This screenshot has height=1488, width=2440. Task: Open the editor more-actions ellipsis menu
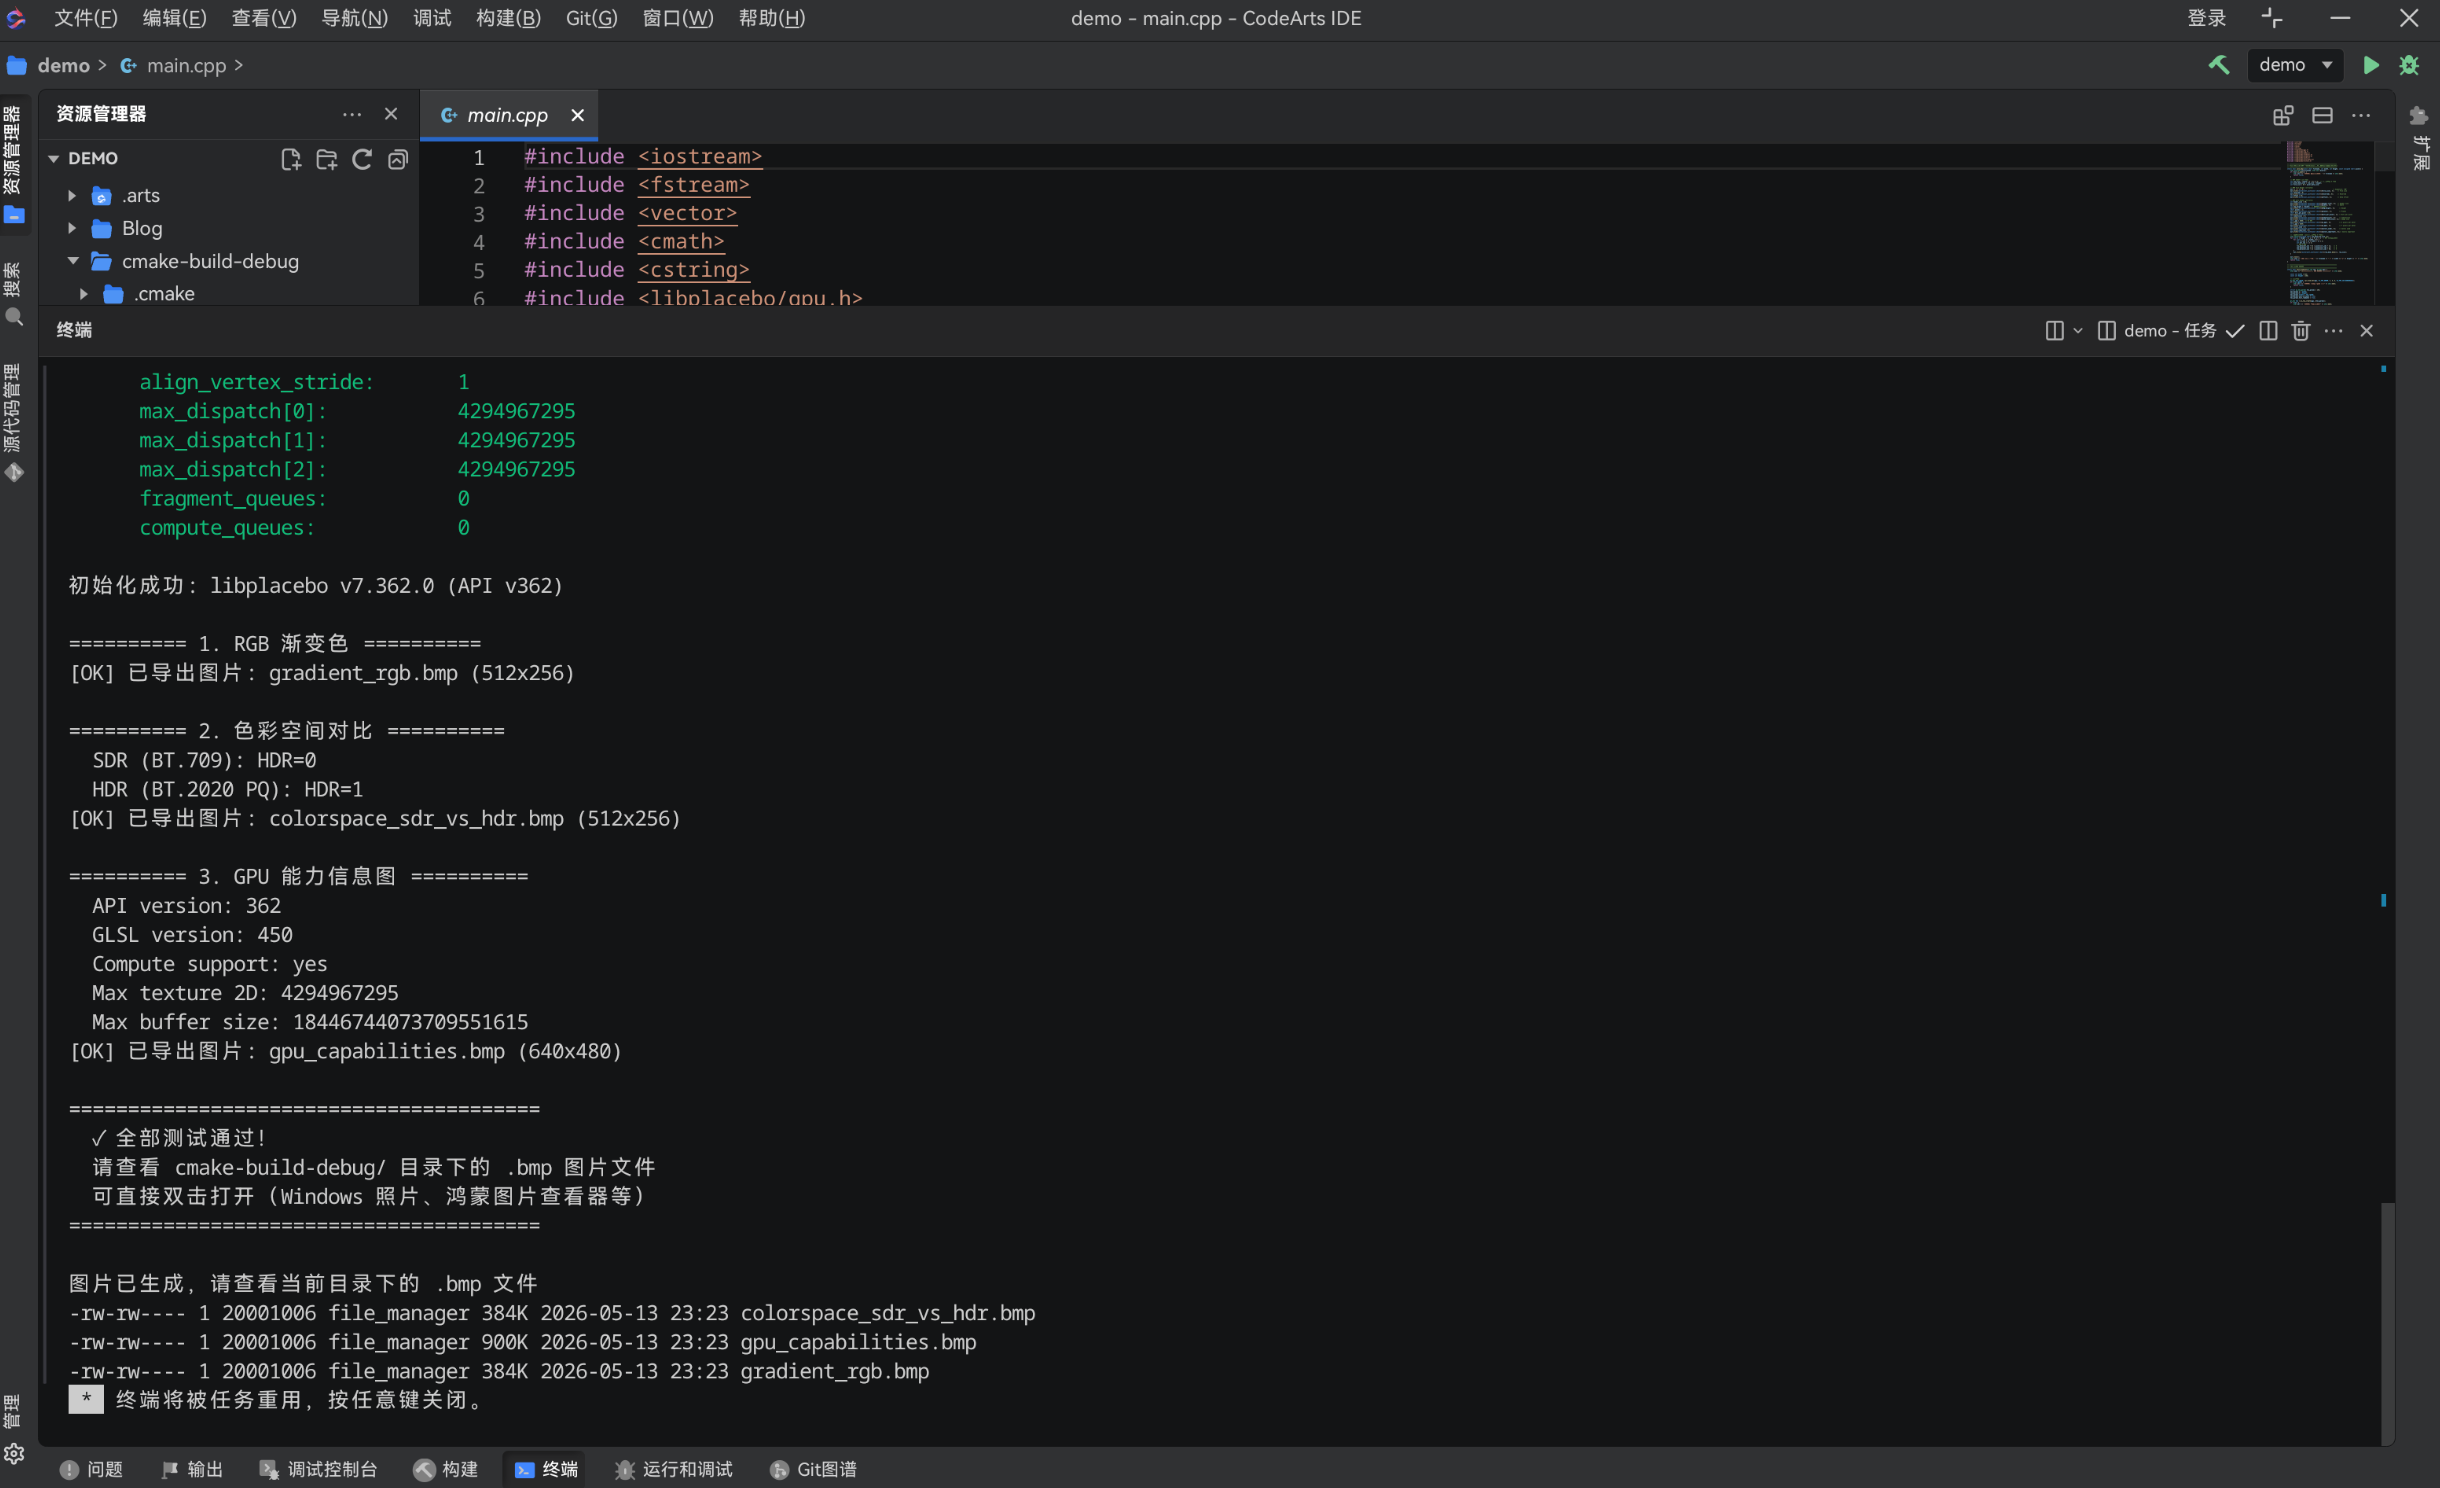pos(2361,116)
